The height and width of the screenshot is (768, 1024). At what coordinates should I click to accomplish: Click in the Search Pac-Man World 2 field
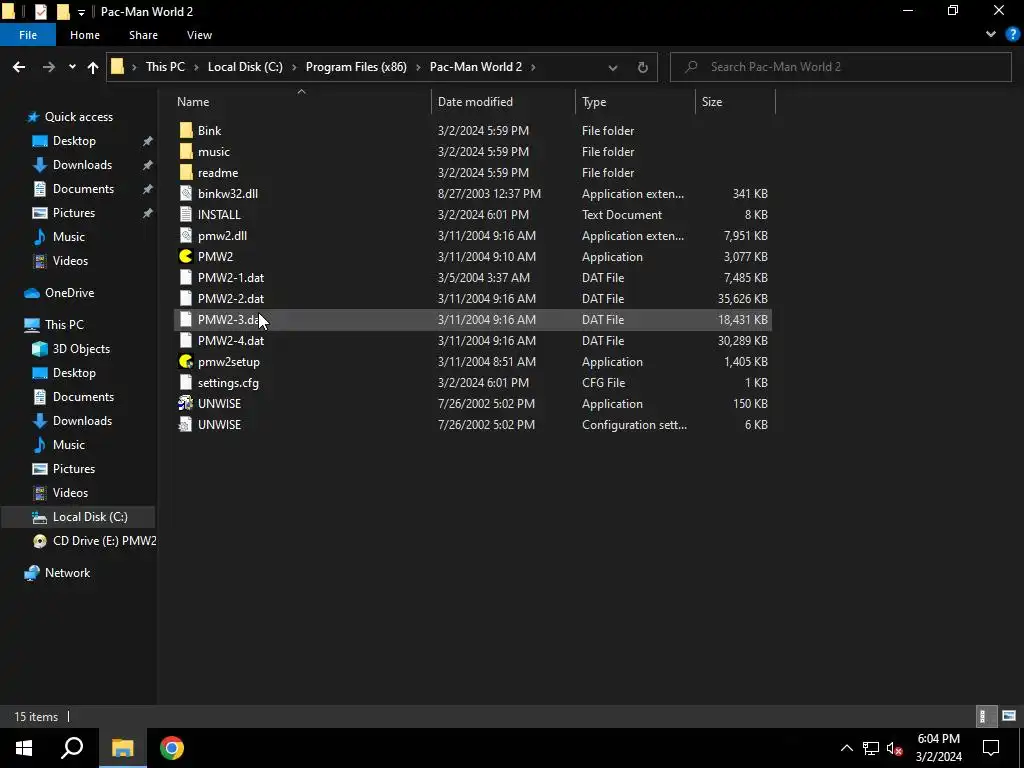[x=840, y=67]
